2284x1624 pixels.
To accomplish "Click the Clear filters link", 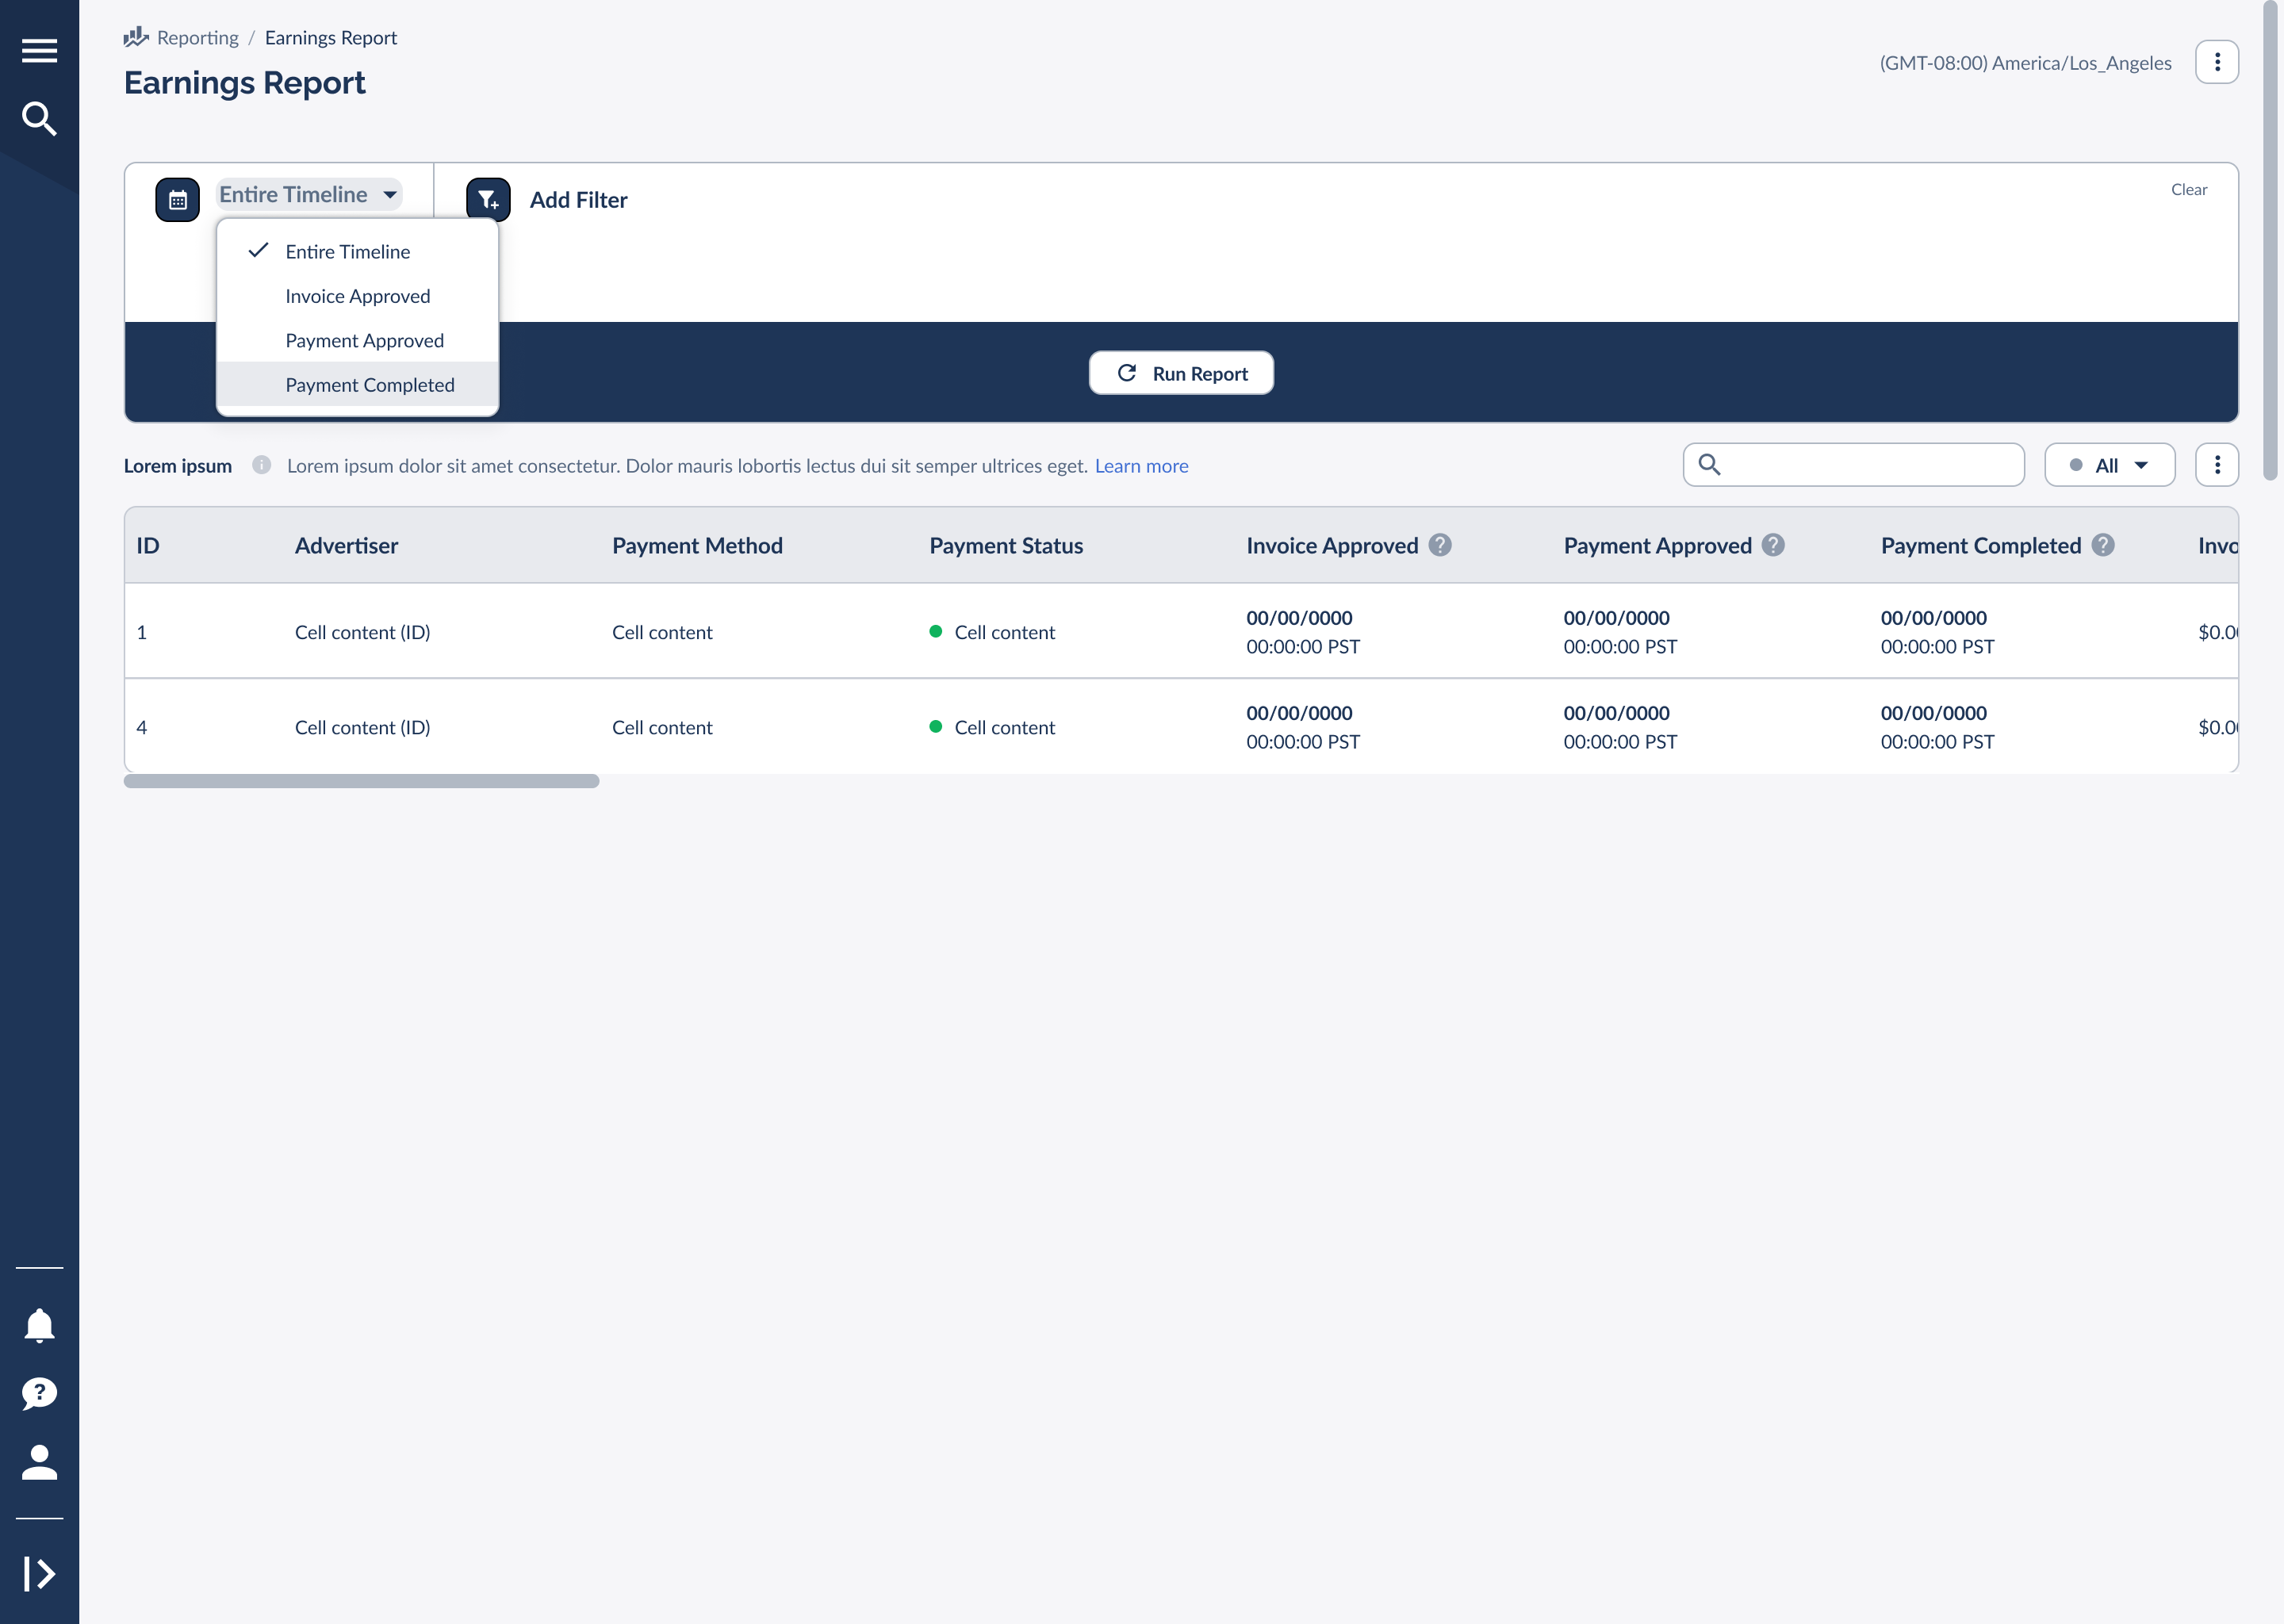I will click(x=2188, y=189).
